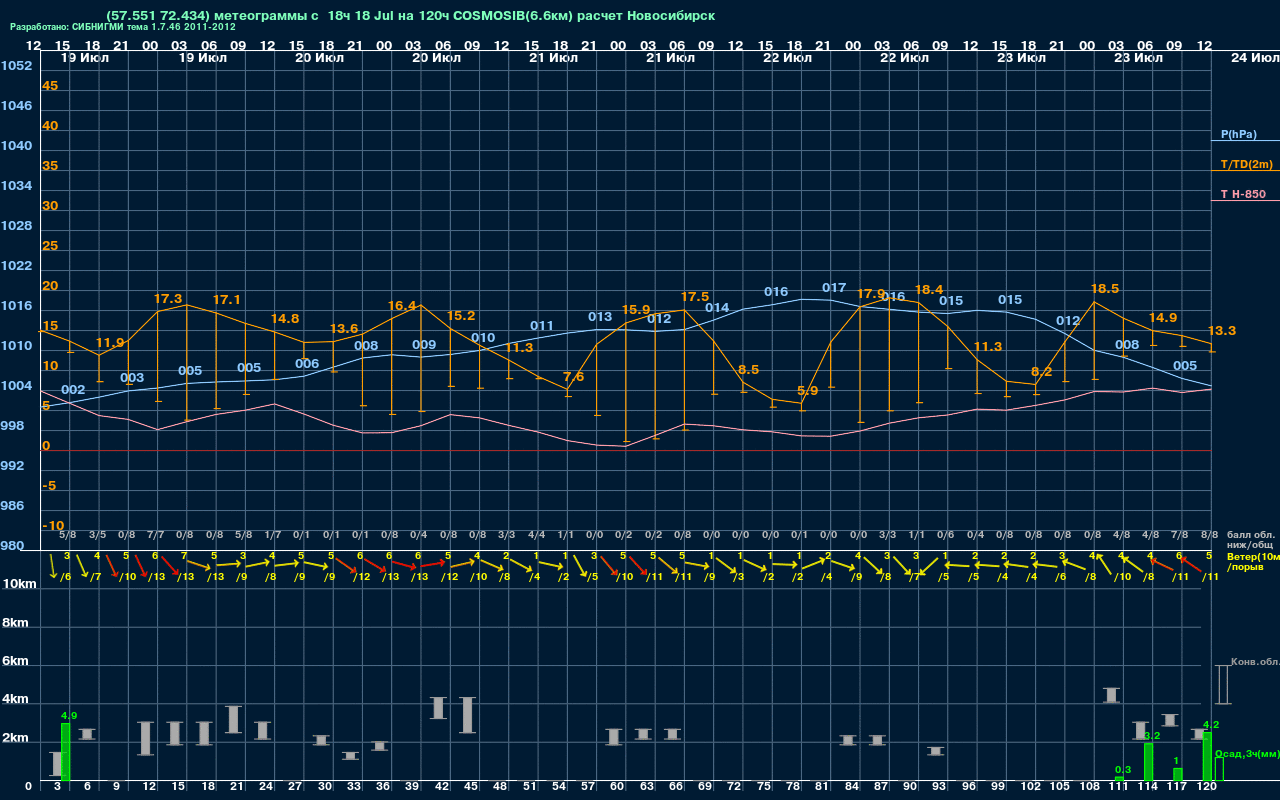1280x800 pixels.
Task: Click the 011 pressure label
Action: pos(542,326)
